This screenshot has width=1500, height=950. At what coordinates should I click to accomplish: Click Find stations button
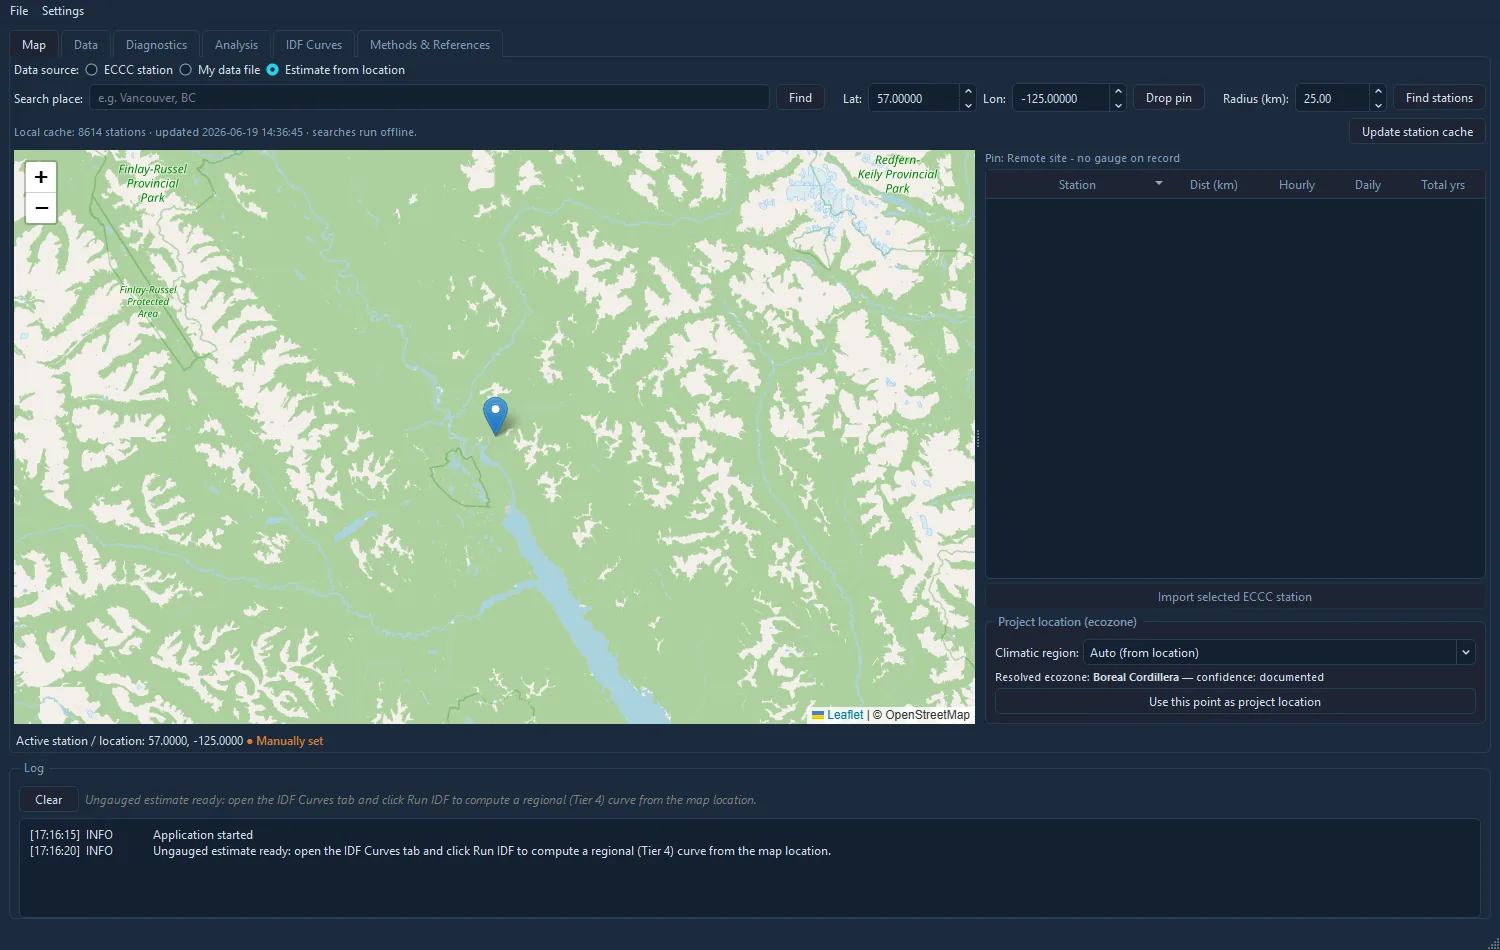point(1439,98)
